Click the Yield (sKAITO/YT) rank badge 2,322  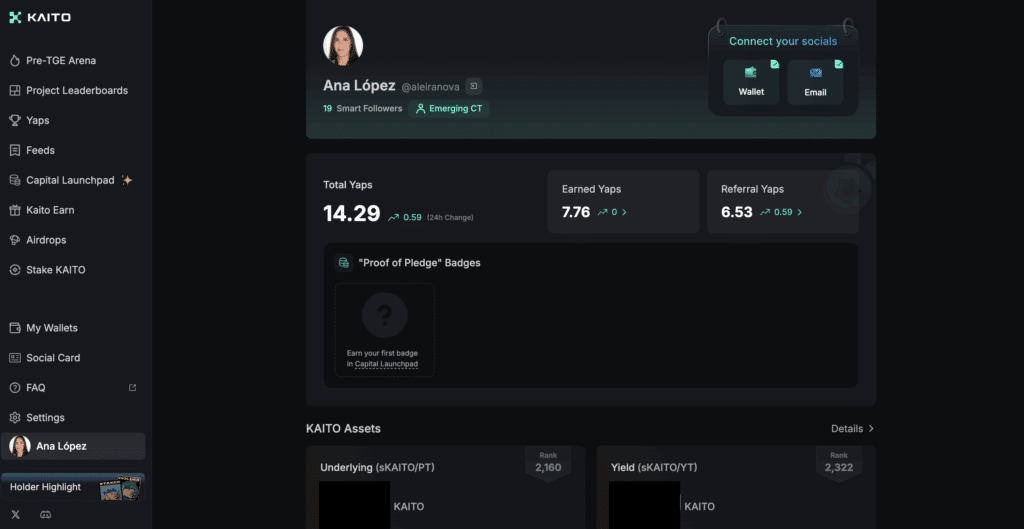(x=839, y=463)
